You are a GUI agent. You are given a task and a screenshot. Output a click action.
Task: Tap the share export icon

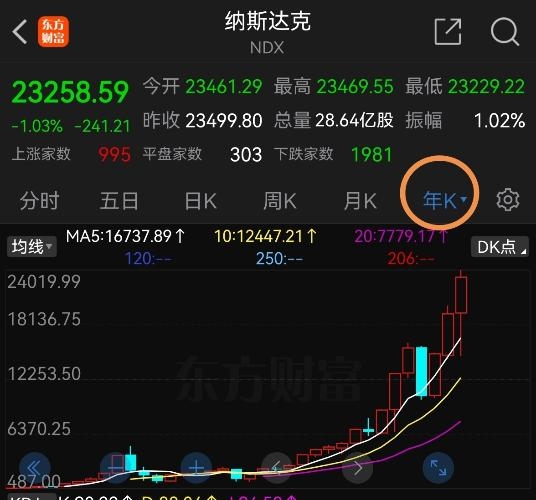click(x=448, y=32)
